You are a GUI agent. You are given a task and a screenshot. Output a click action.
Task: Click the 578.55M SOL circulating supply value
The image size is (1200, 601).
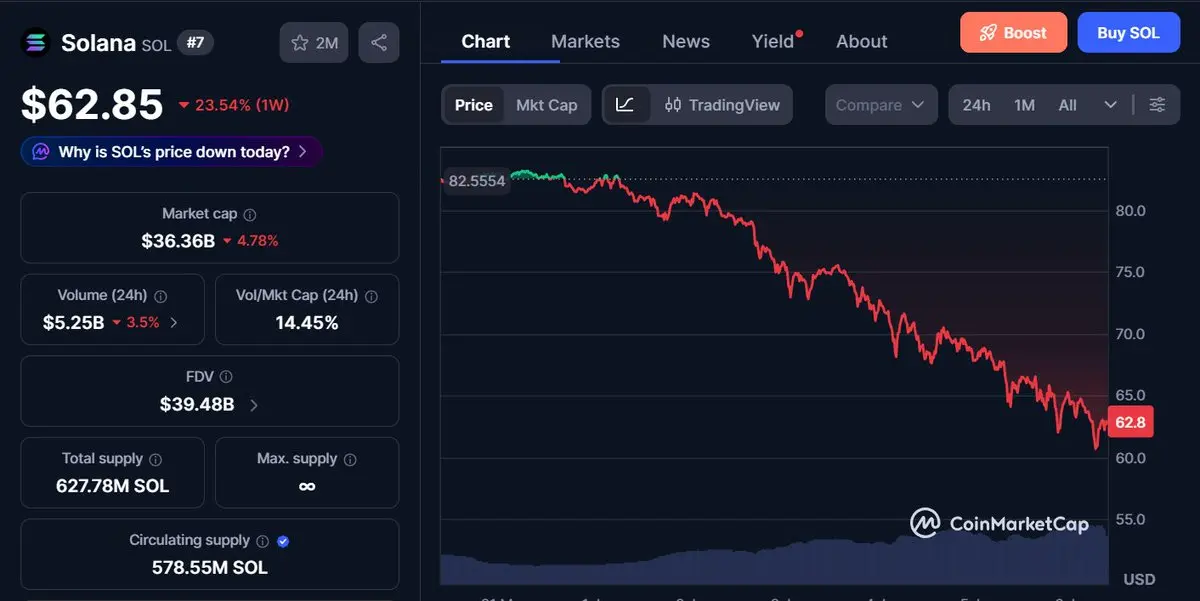click(x=210, y=568)
